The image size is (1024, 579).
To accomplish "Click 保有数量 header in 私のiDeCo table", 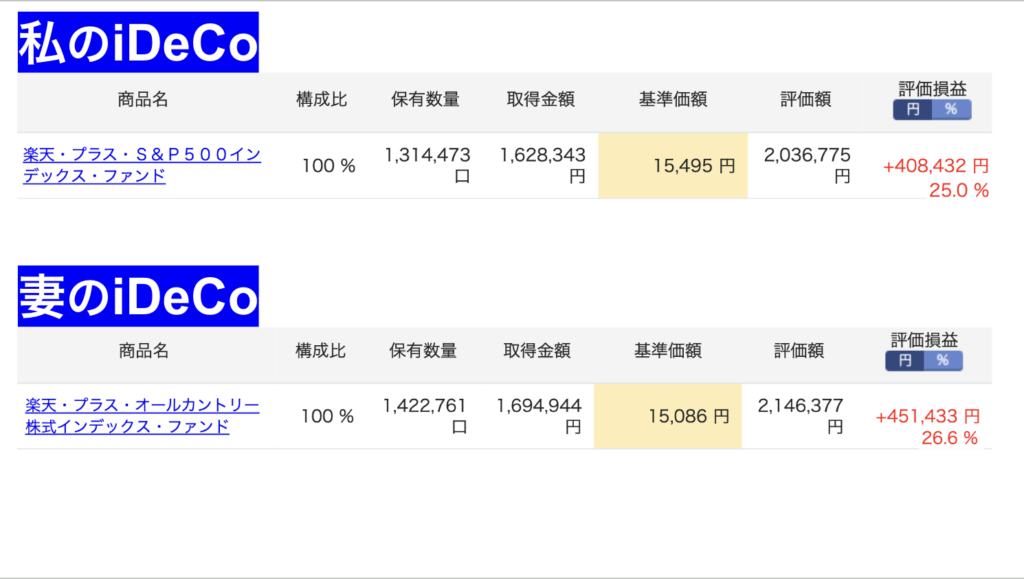I will pyautogui.click(x=426, y=100).
